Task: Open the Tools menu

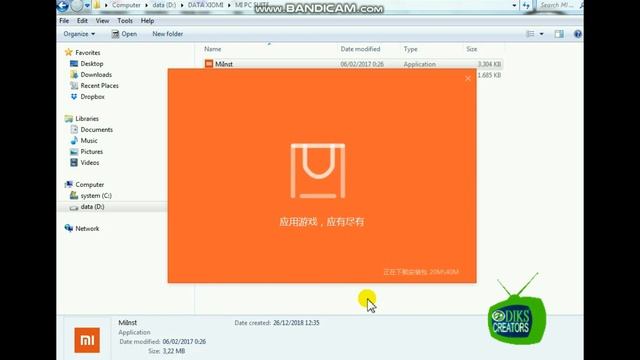Action: (125, 21)
